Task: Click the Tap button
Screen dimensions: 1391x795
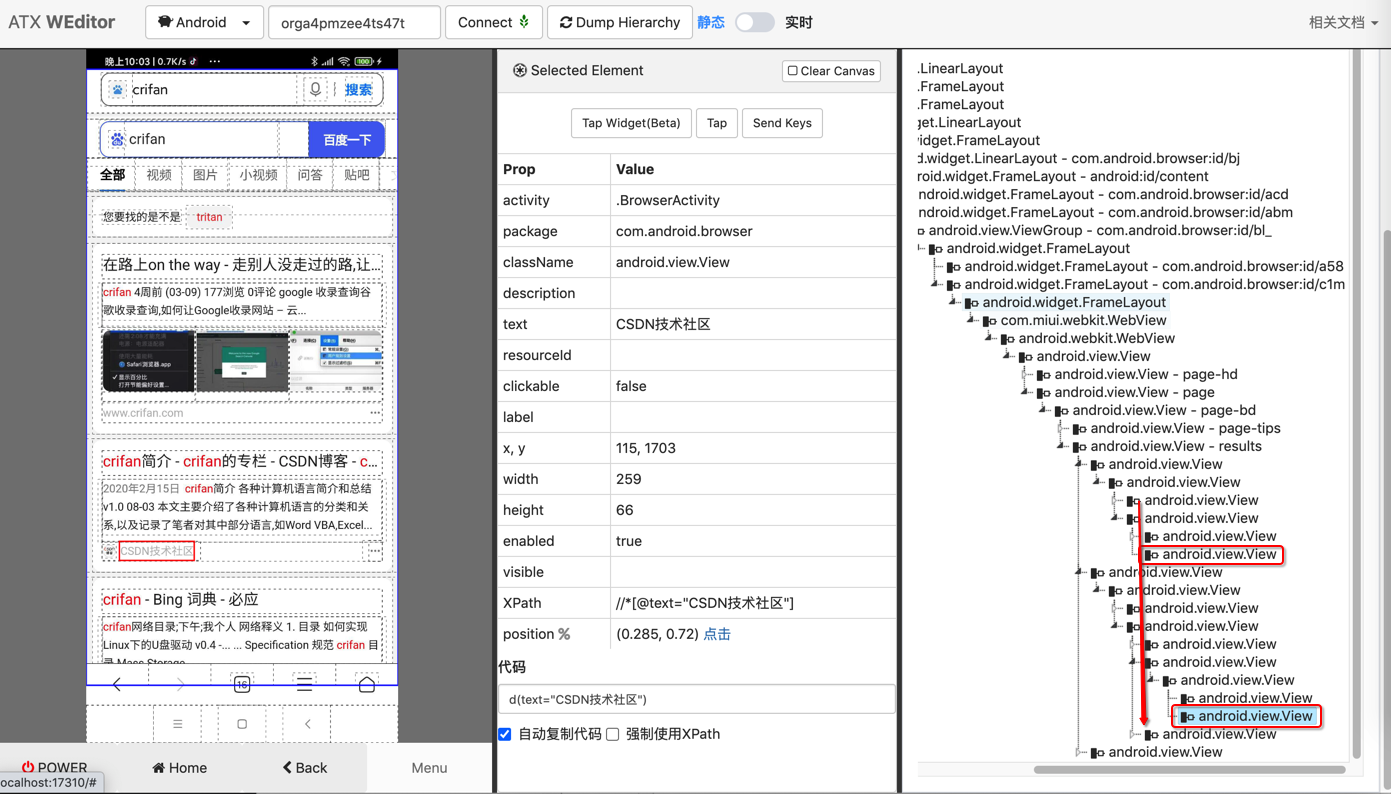Action: [717, 123]
